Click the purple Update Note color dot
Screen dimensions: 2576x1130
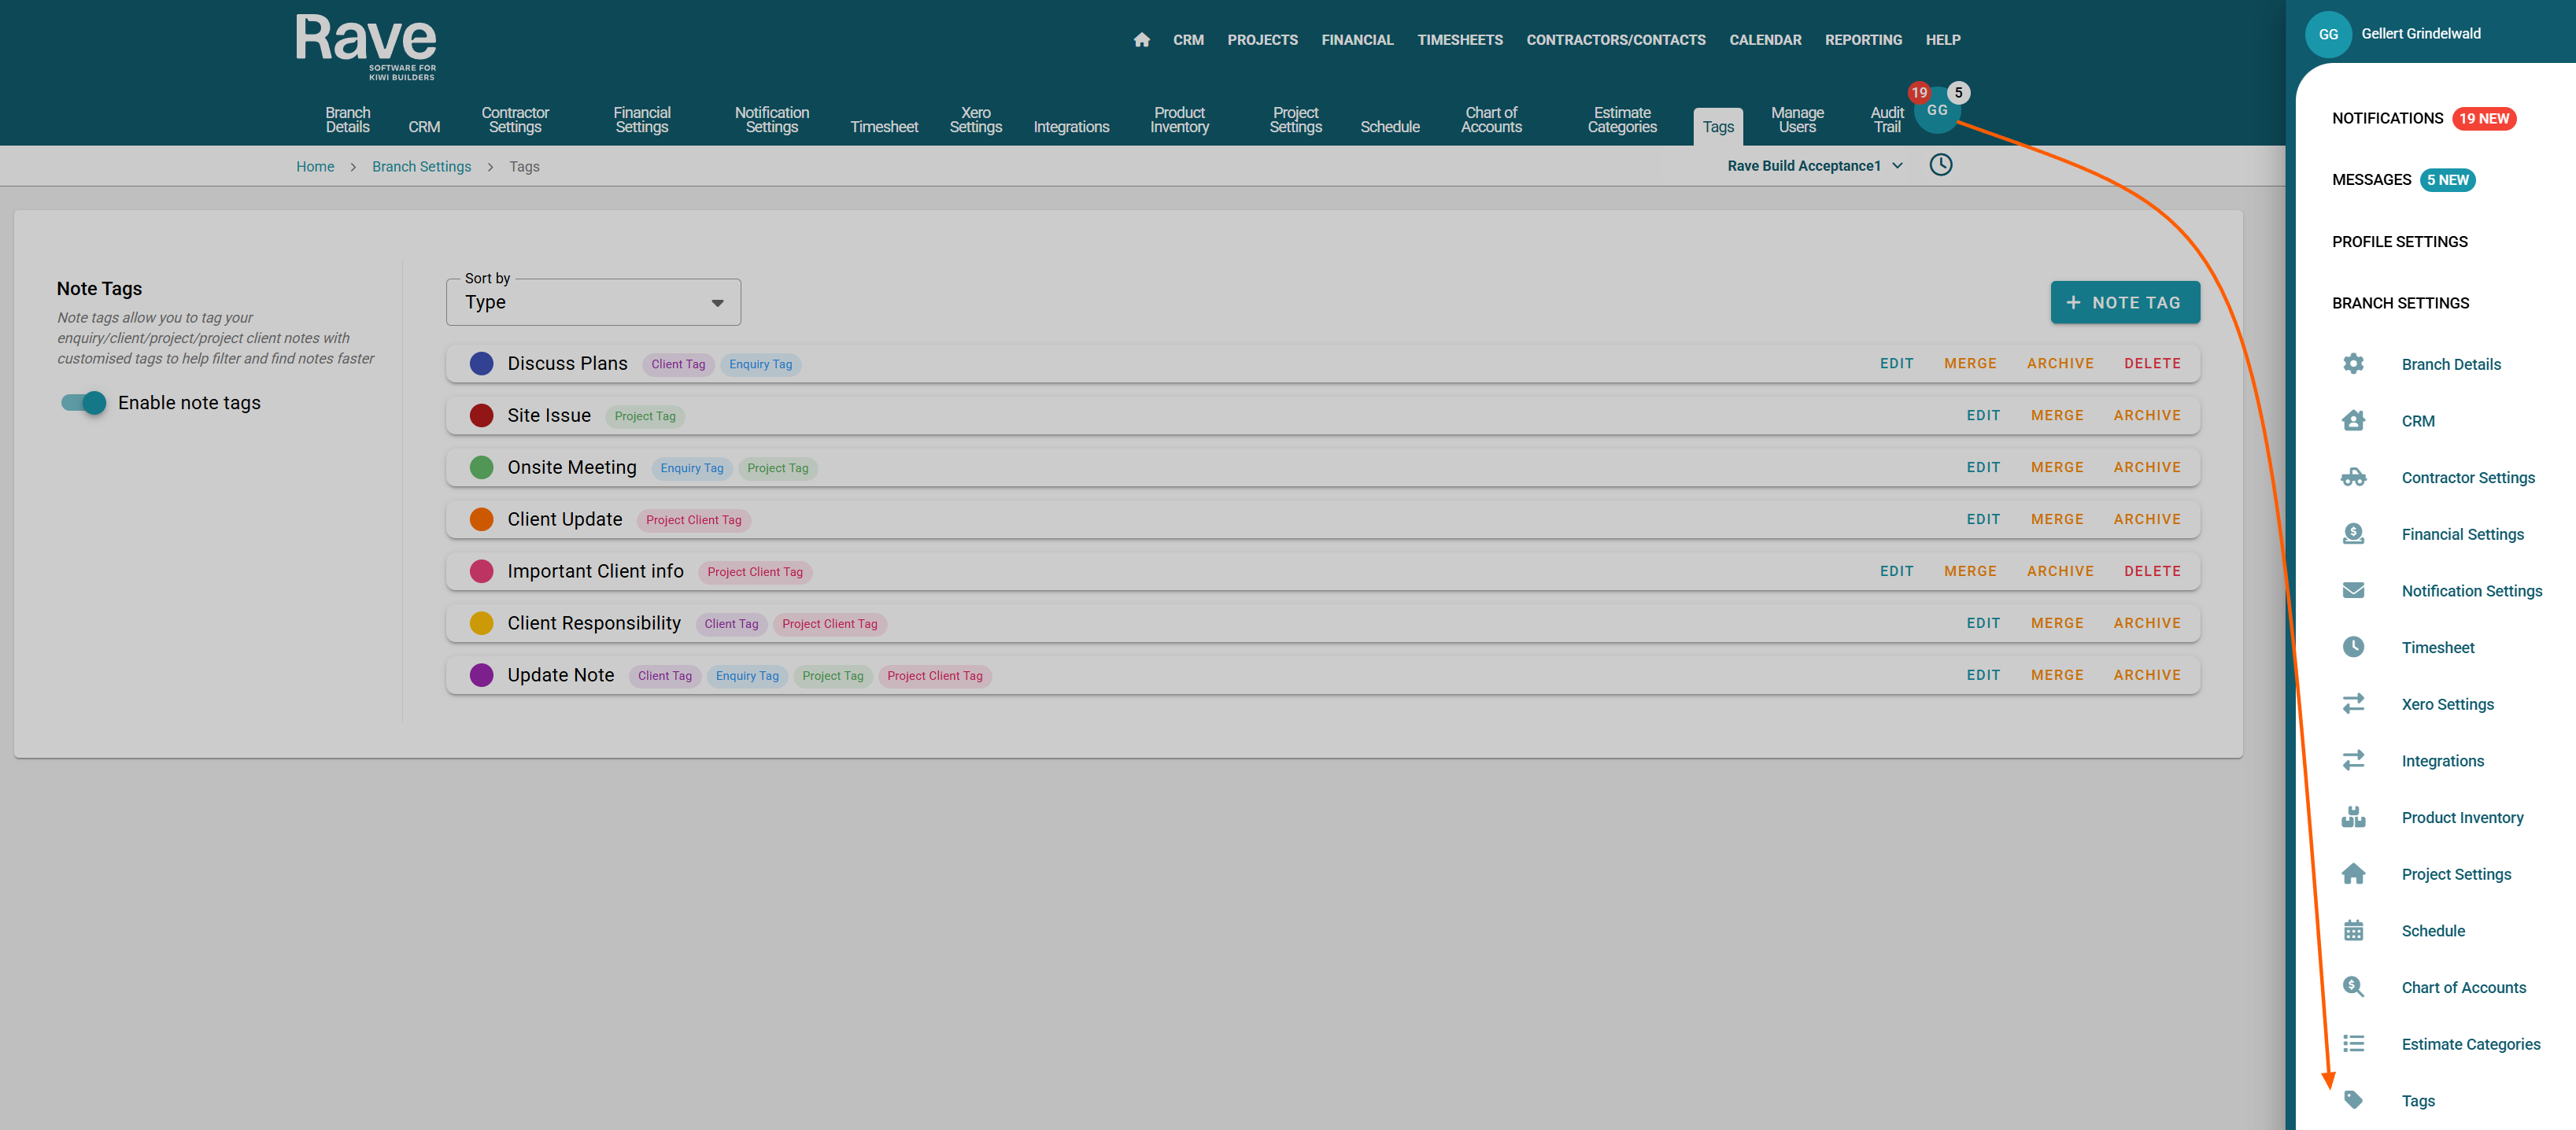[481, 675]
